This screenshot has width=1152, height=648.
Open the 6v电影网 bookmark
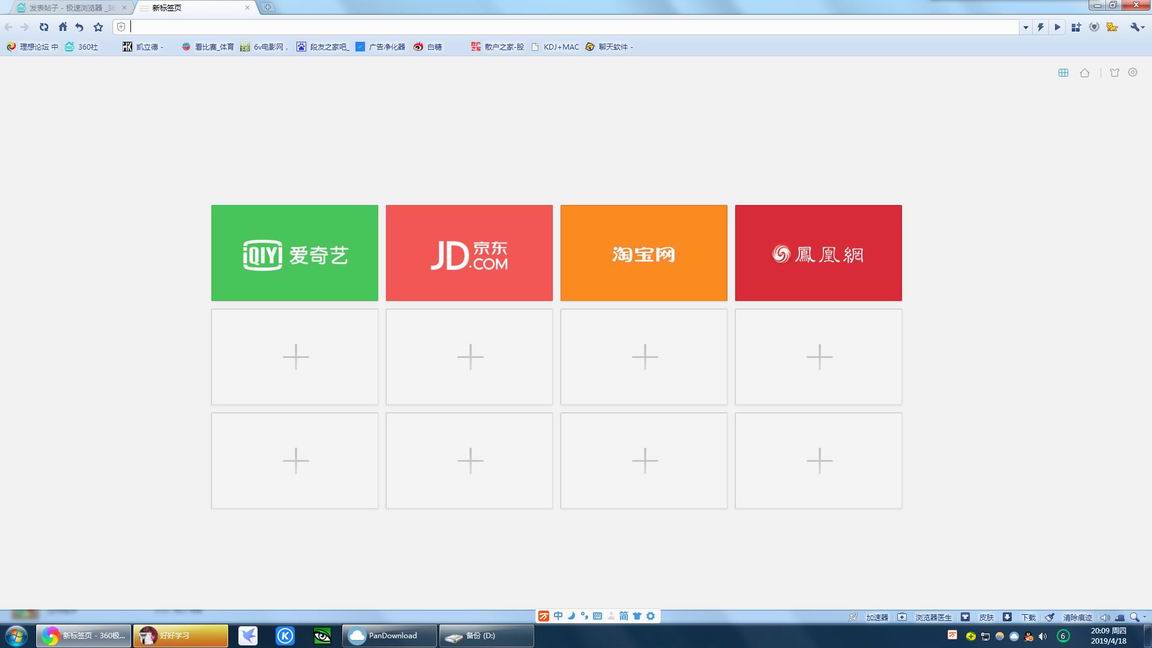pos(264,46)
